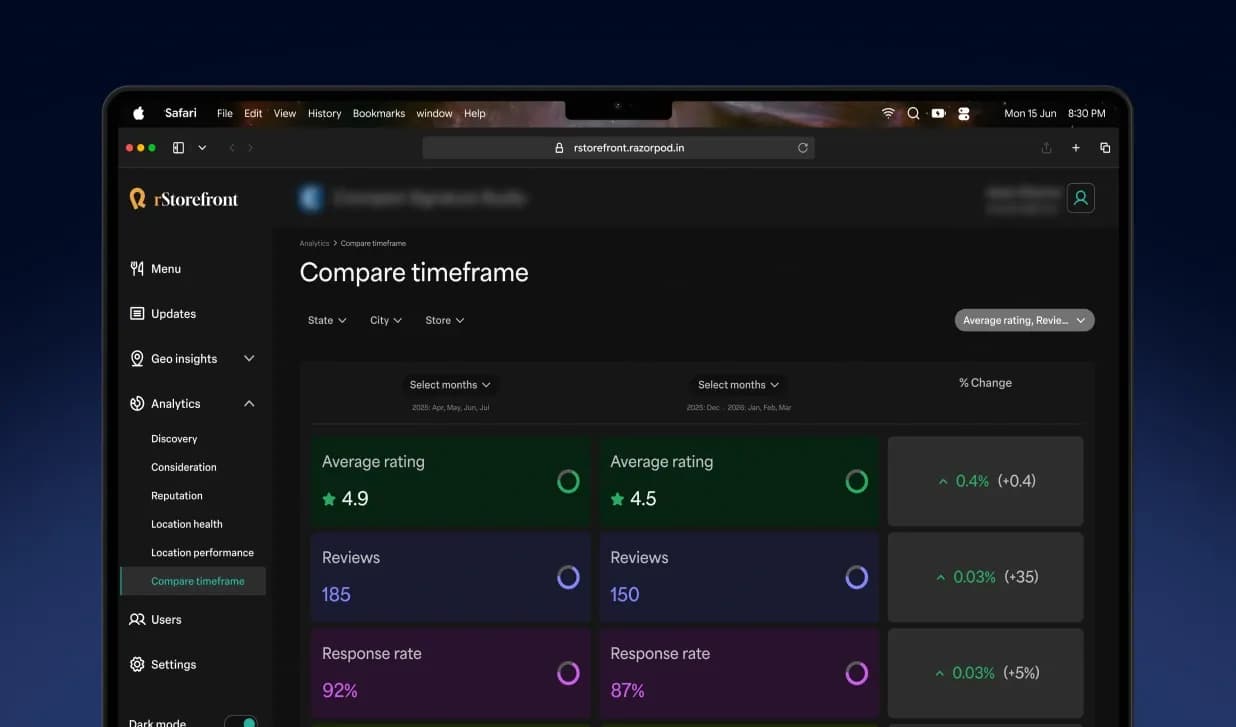This screenshot has height=727, width=1236.
Task: Collapse the Analytics section
Action: [249, 404]
